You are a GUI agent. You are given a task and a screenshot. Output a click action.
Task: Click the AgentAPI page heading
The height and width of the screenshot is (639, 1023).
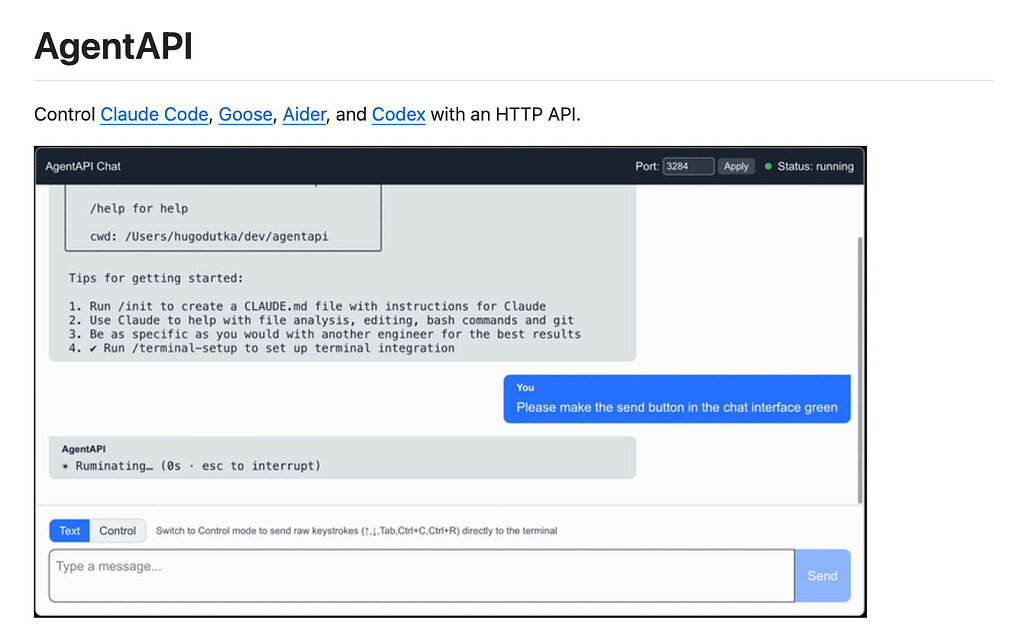click(112, 46)
